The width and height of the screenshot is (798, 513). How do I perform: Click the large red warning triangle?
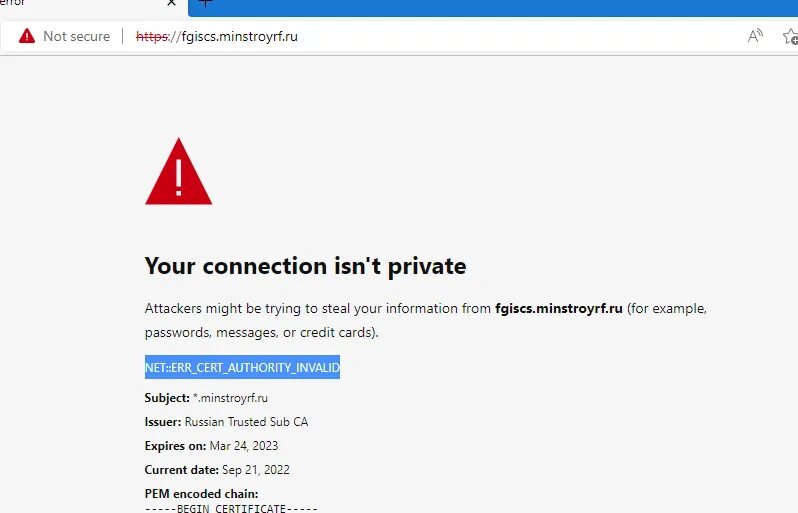pyautogui.click(x=178, y=172)
